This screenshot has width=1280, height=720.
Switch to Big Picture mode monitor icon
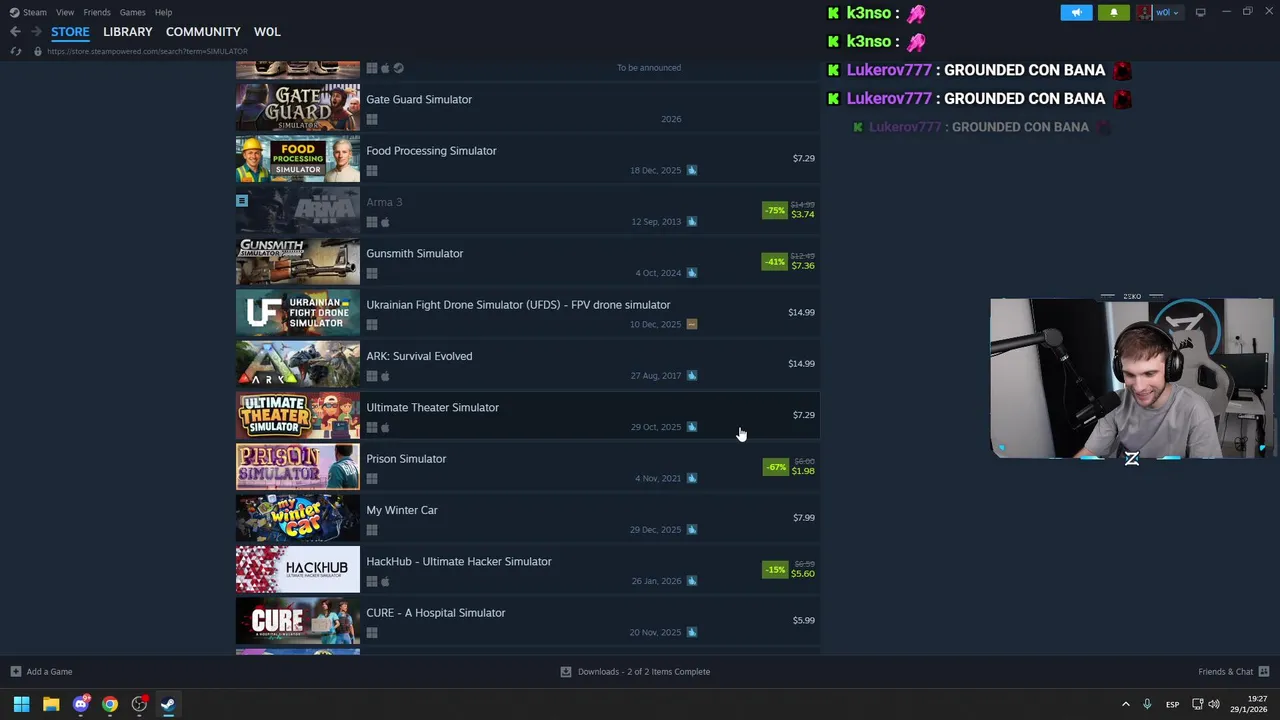(x=1200, y=12)
